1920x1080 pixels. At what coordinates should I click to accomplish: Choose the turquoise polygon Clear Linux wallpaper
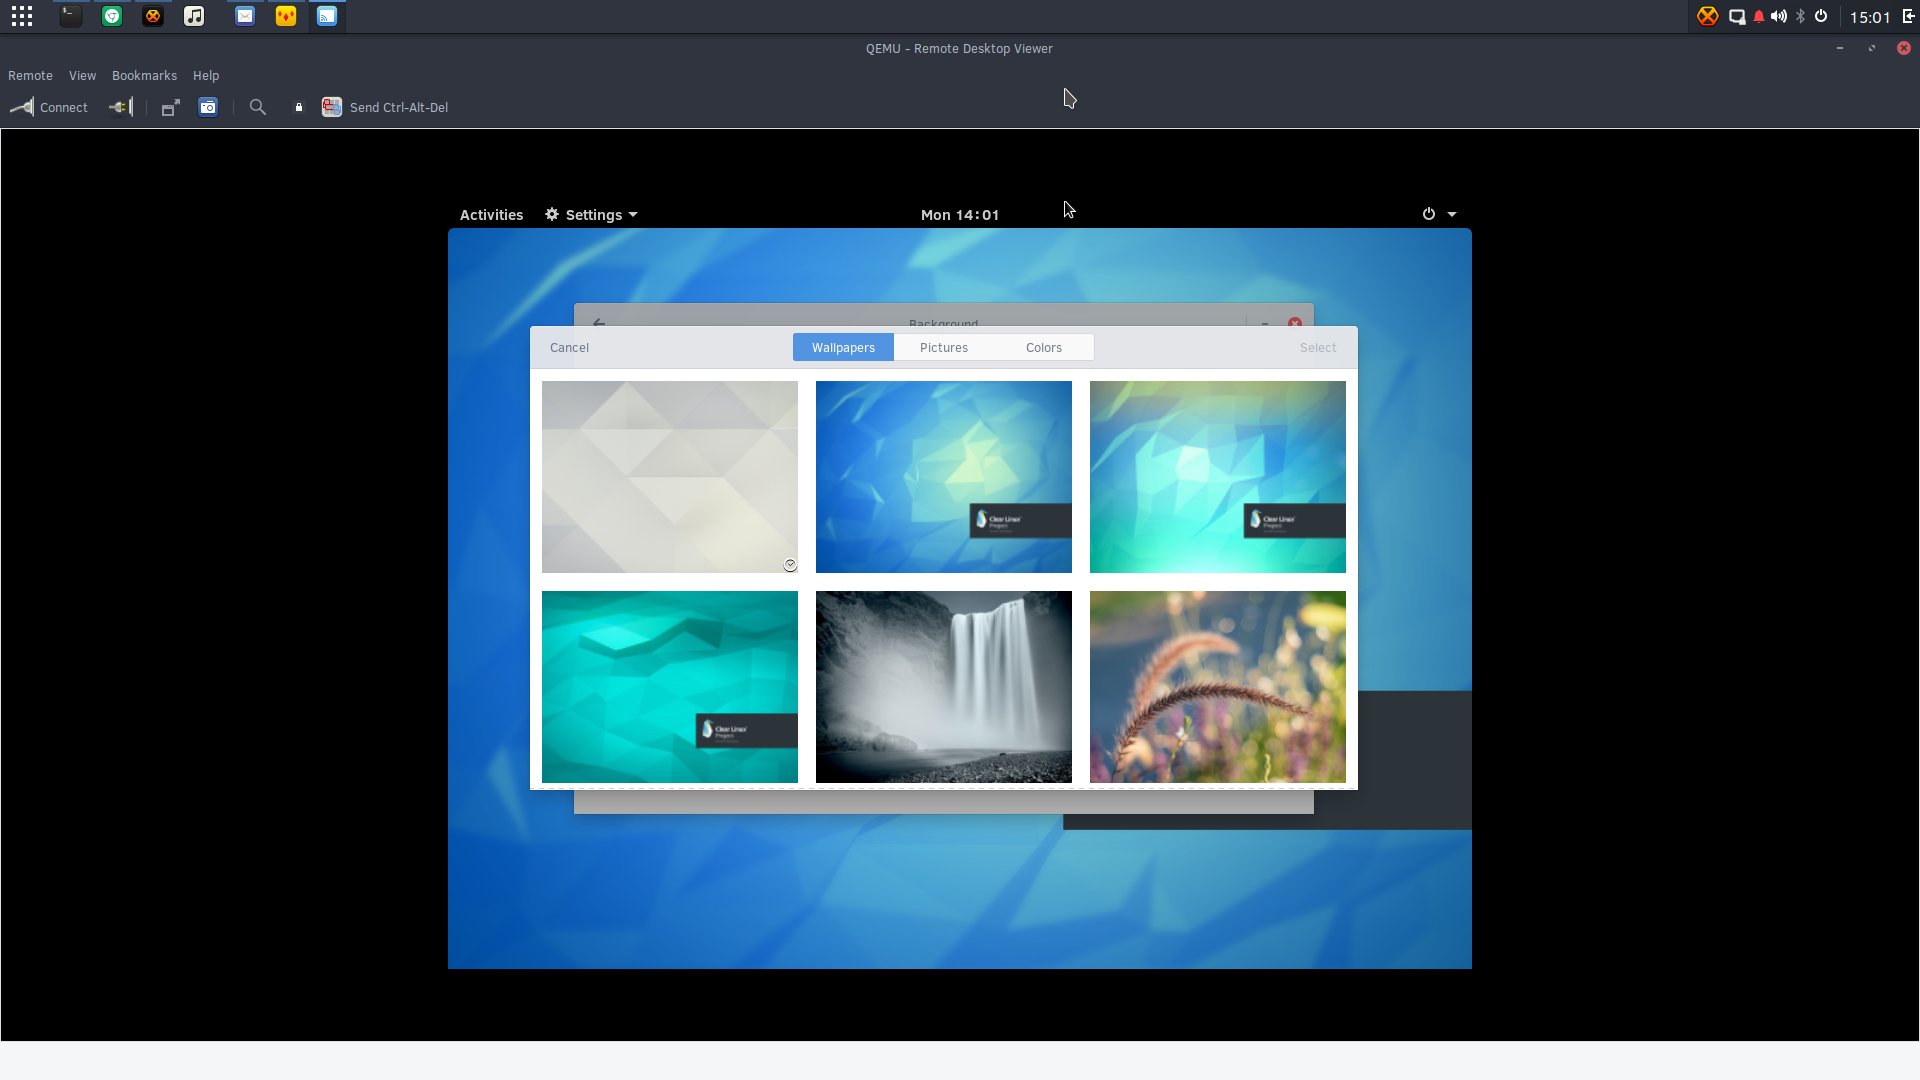(x=670, y=687)
